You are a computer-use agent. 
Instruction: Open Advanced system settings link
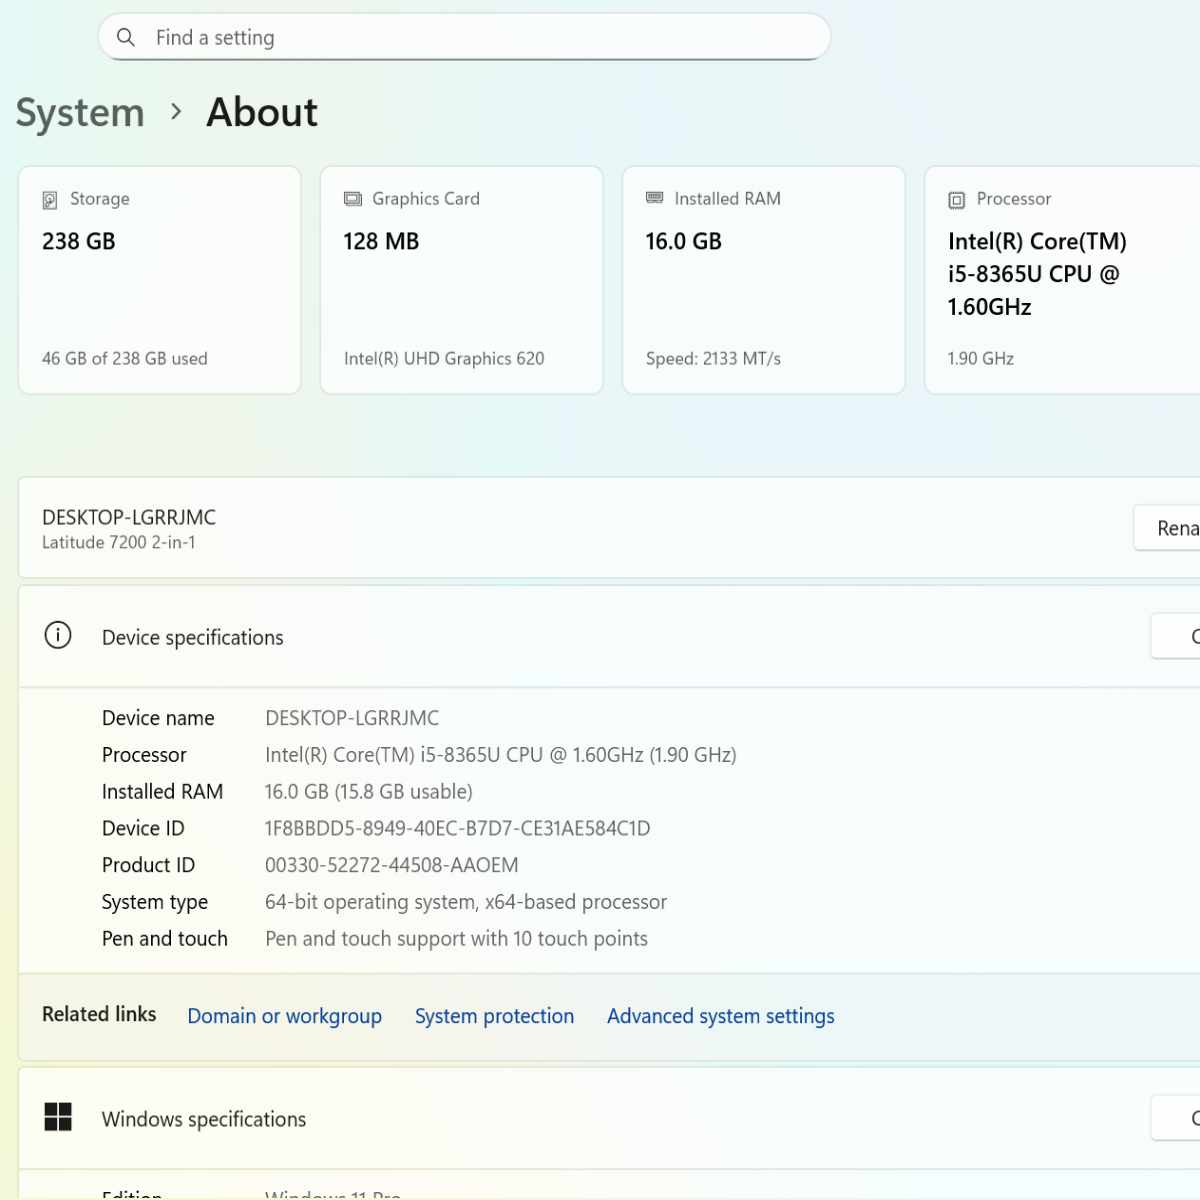click(721, 1016)
